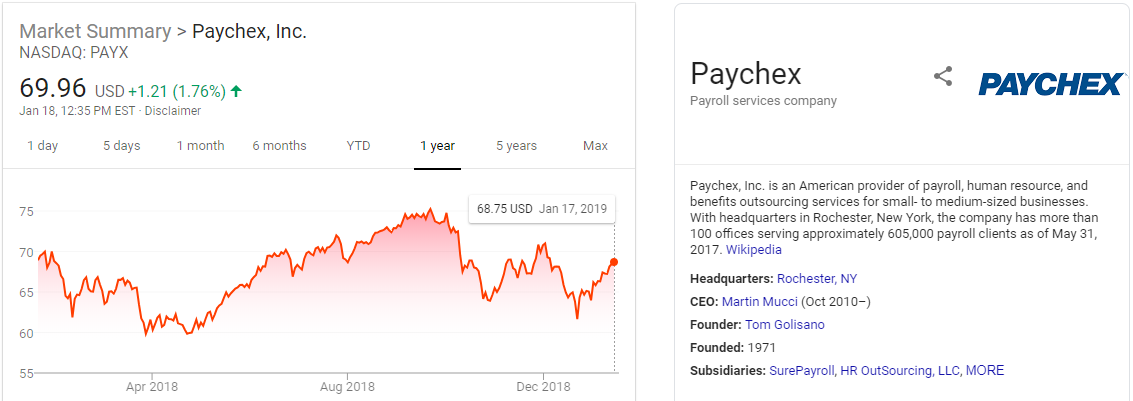Open the Wikipedia link
Screen dimensions: 1133x401
click(753, 250)
